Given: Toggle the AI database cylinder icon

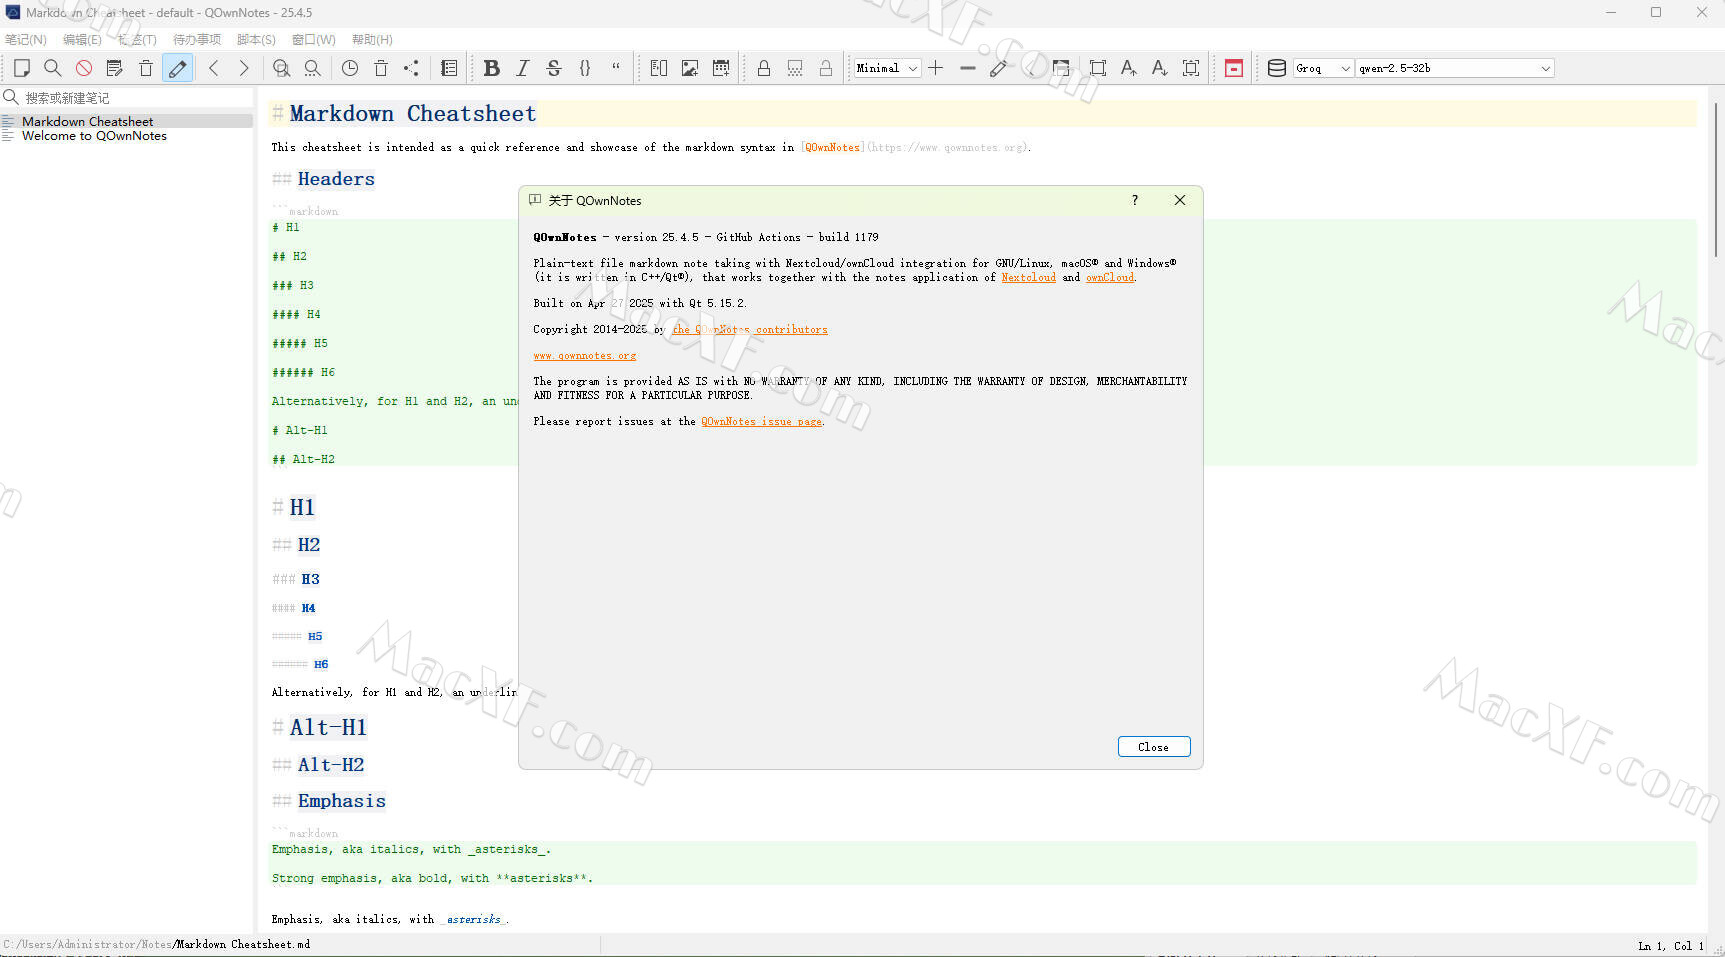Looking at the screenshot, I should tap(1277, 68).
